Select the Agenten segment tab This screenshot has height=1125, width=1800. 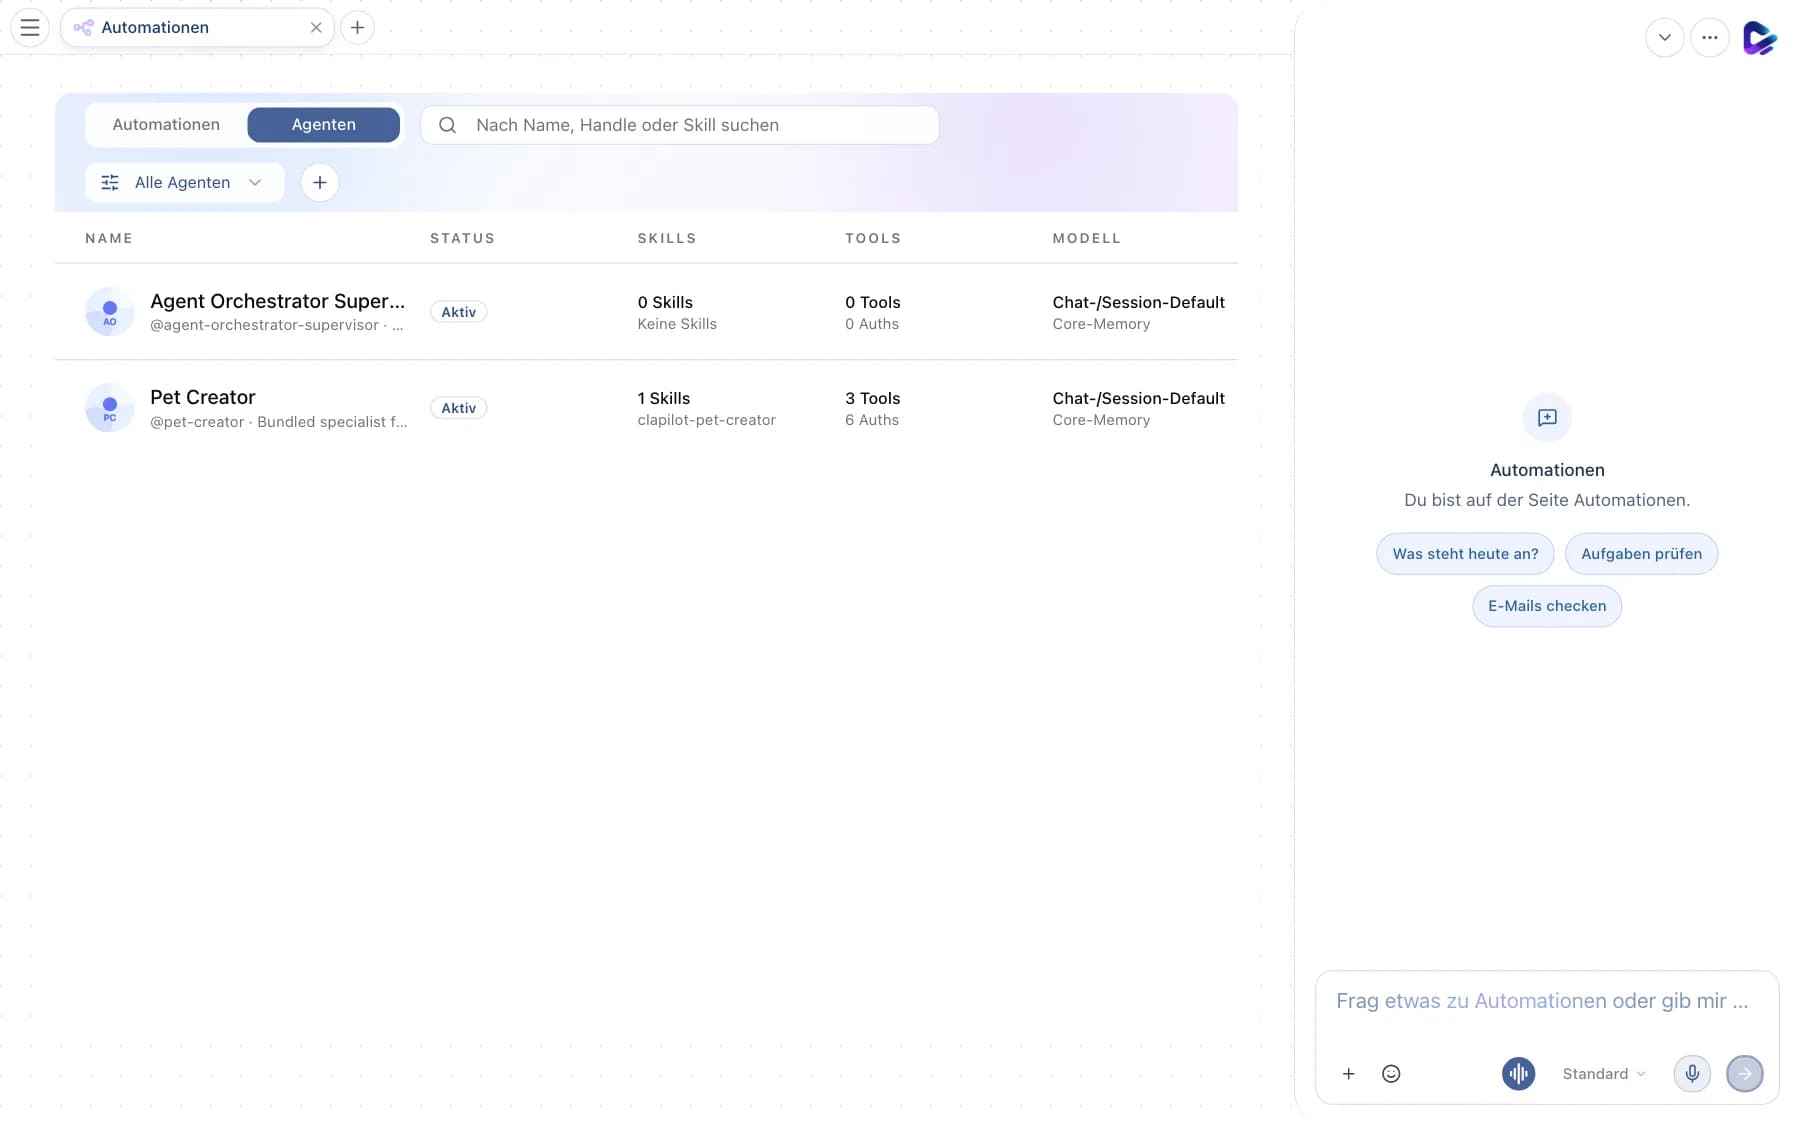click(324, 125)
